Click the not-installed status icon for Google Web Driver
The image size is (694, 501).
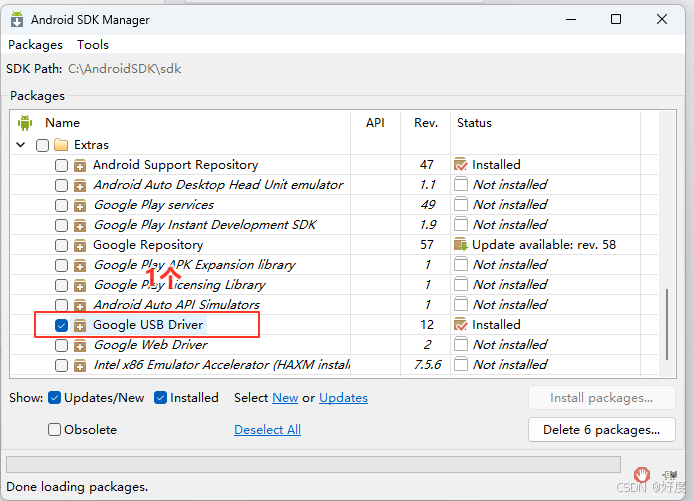(461, 344)
